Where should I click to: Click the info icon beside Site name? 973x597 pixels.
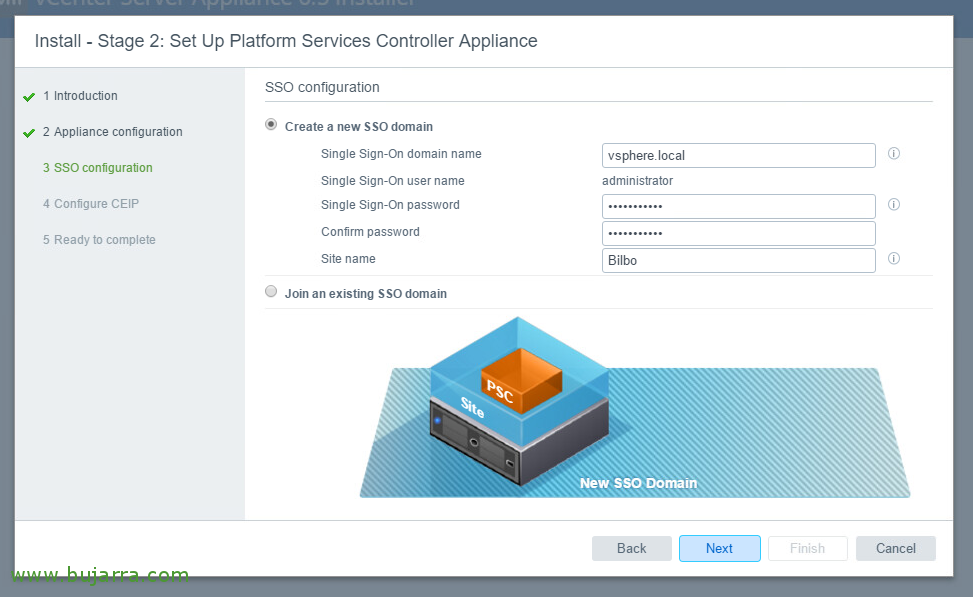coord(894,258)
